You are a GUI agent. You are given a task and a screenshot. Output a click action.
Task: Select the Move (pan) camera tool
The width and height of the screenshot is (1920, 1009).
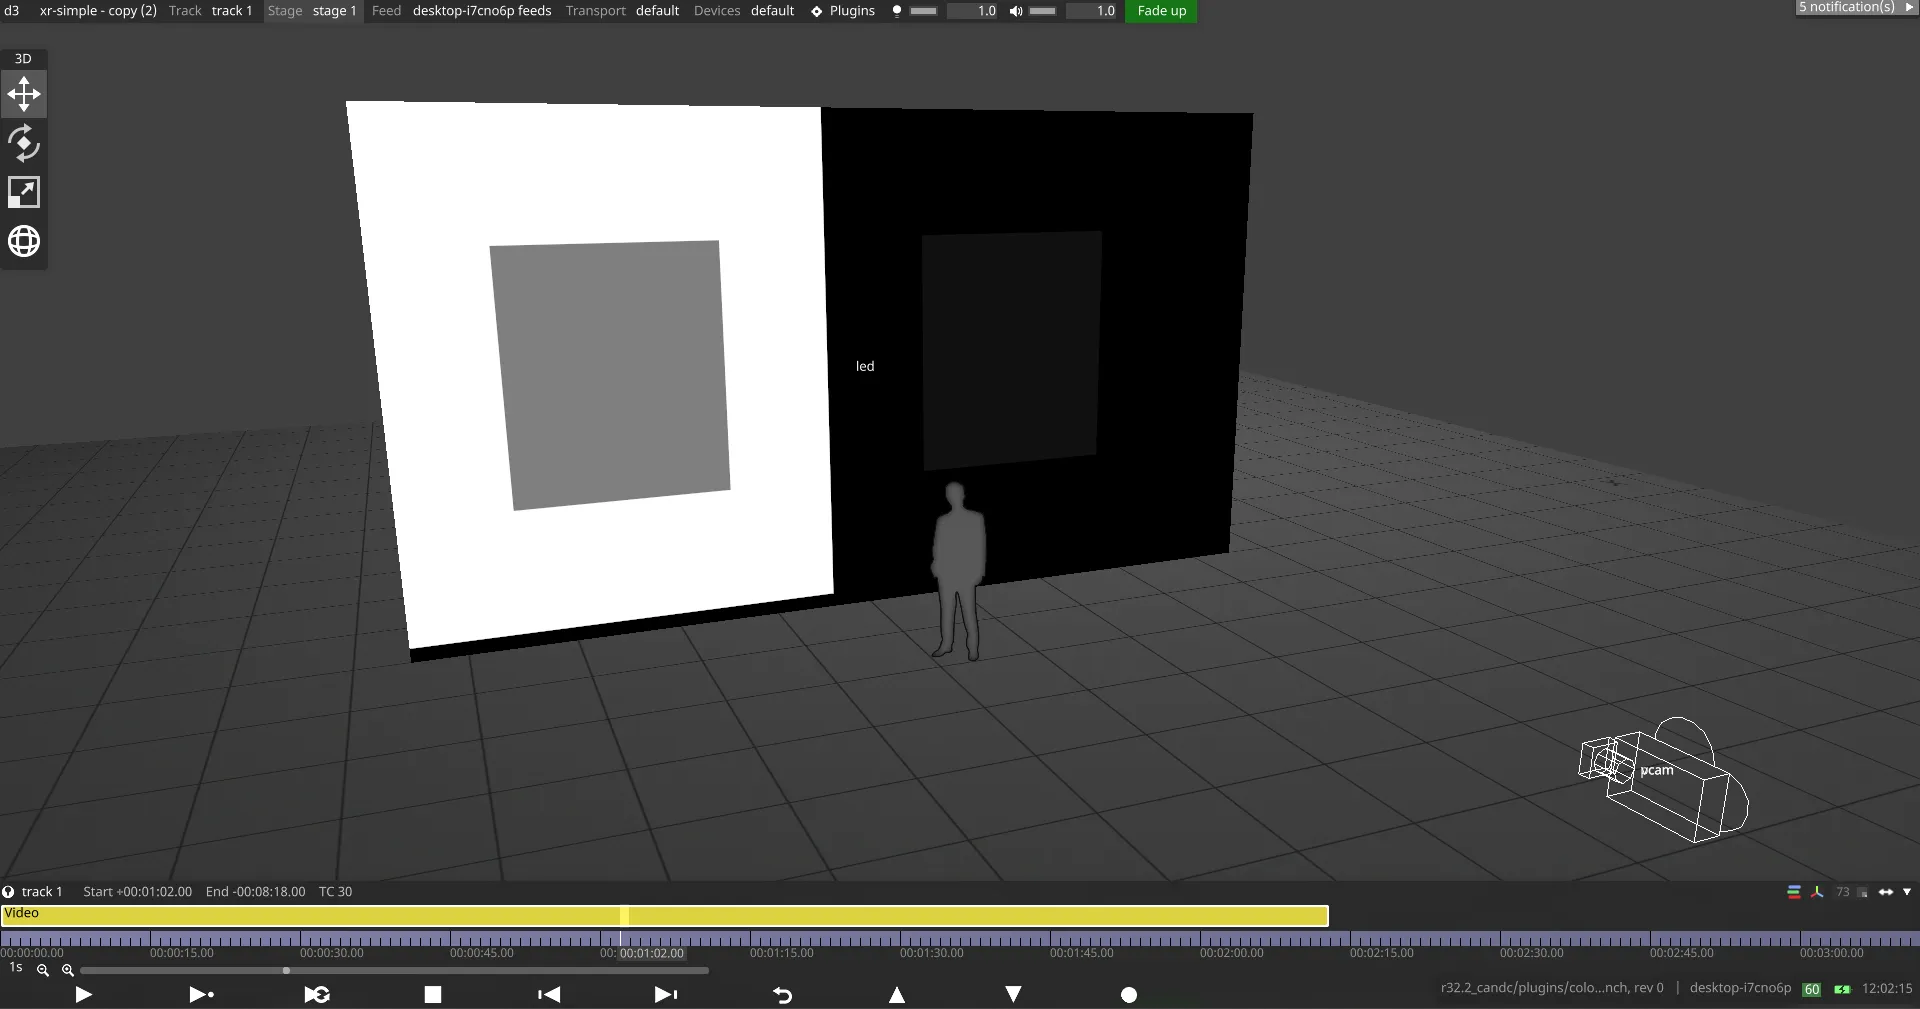tap(24, 95)
